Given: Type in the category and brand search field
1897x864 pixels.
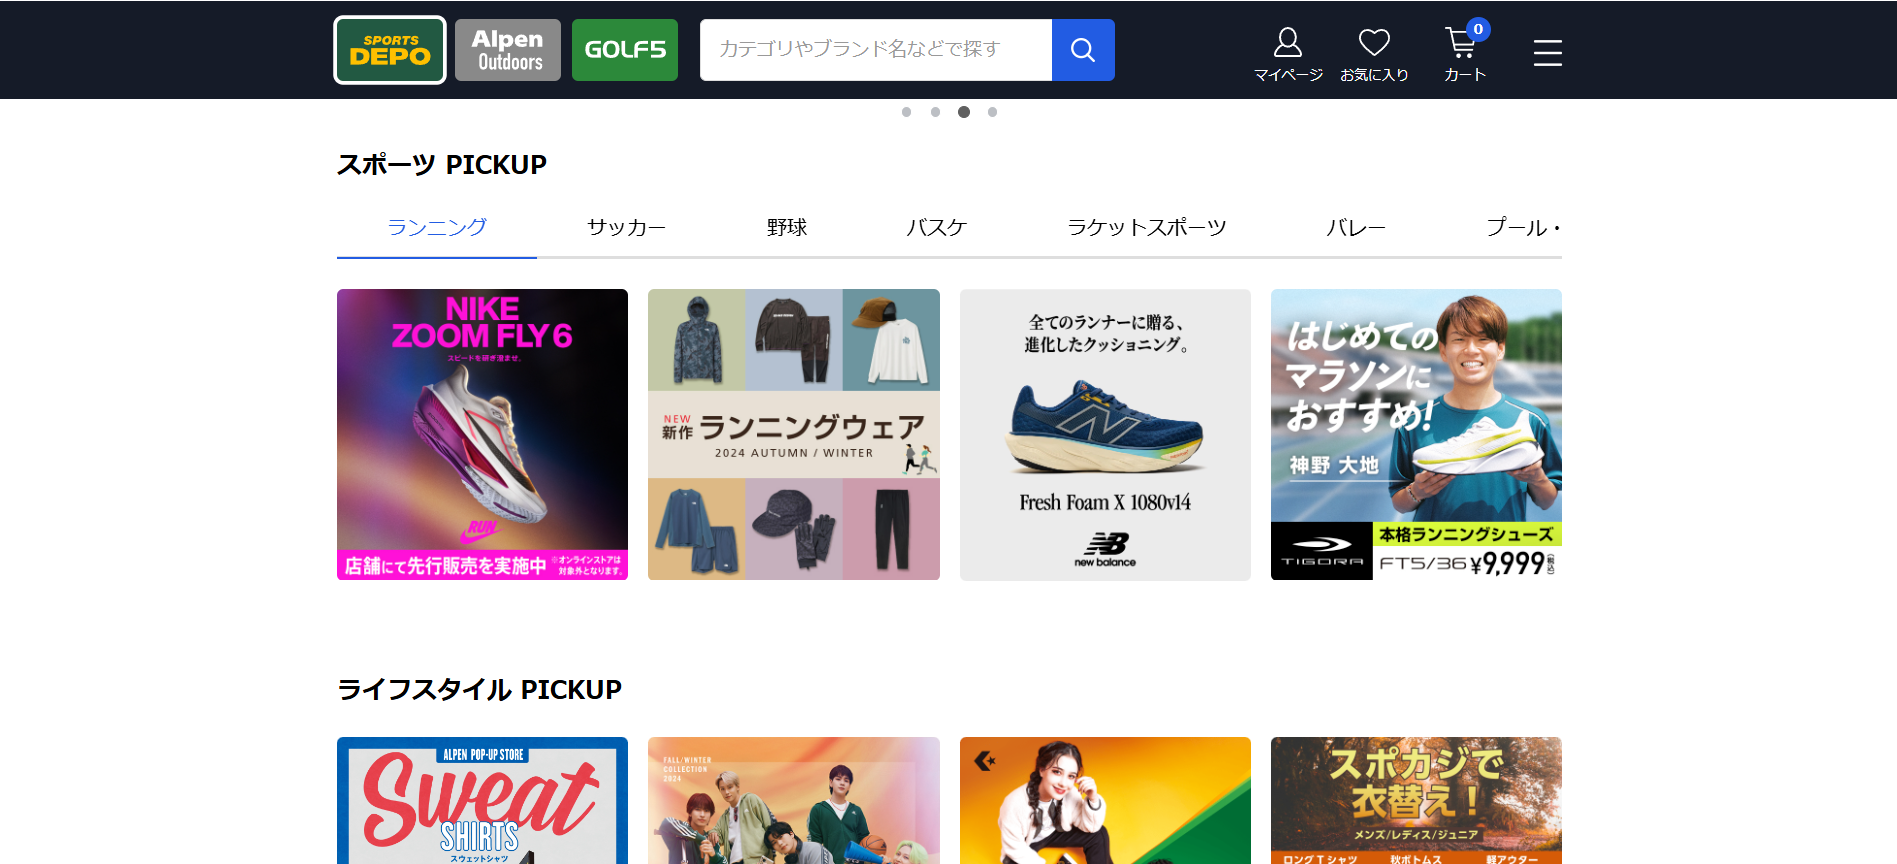Looking at the screenshot, I should tap(875, 50).
